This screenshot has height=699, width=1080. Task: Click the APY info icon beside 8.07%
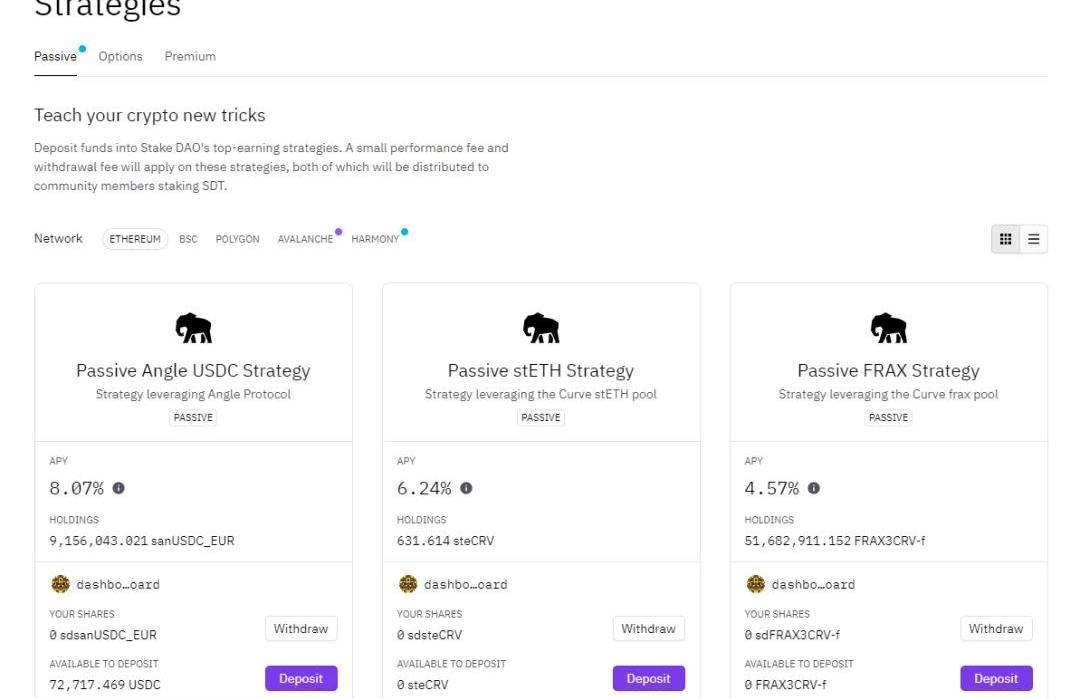coord(119,488)
